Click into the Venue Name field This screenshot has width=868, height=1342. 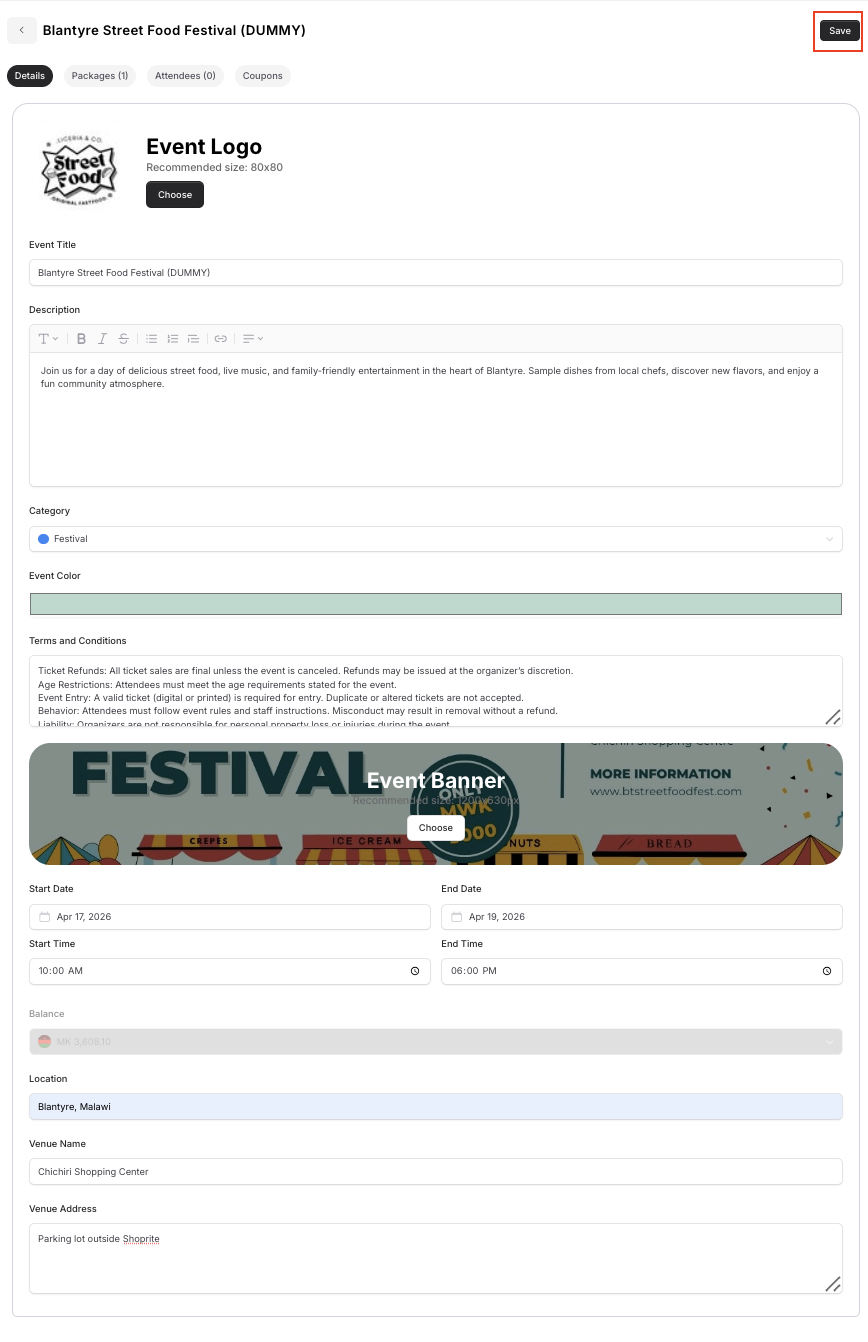[x=436, y=1172]
